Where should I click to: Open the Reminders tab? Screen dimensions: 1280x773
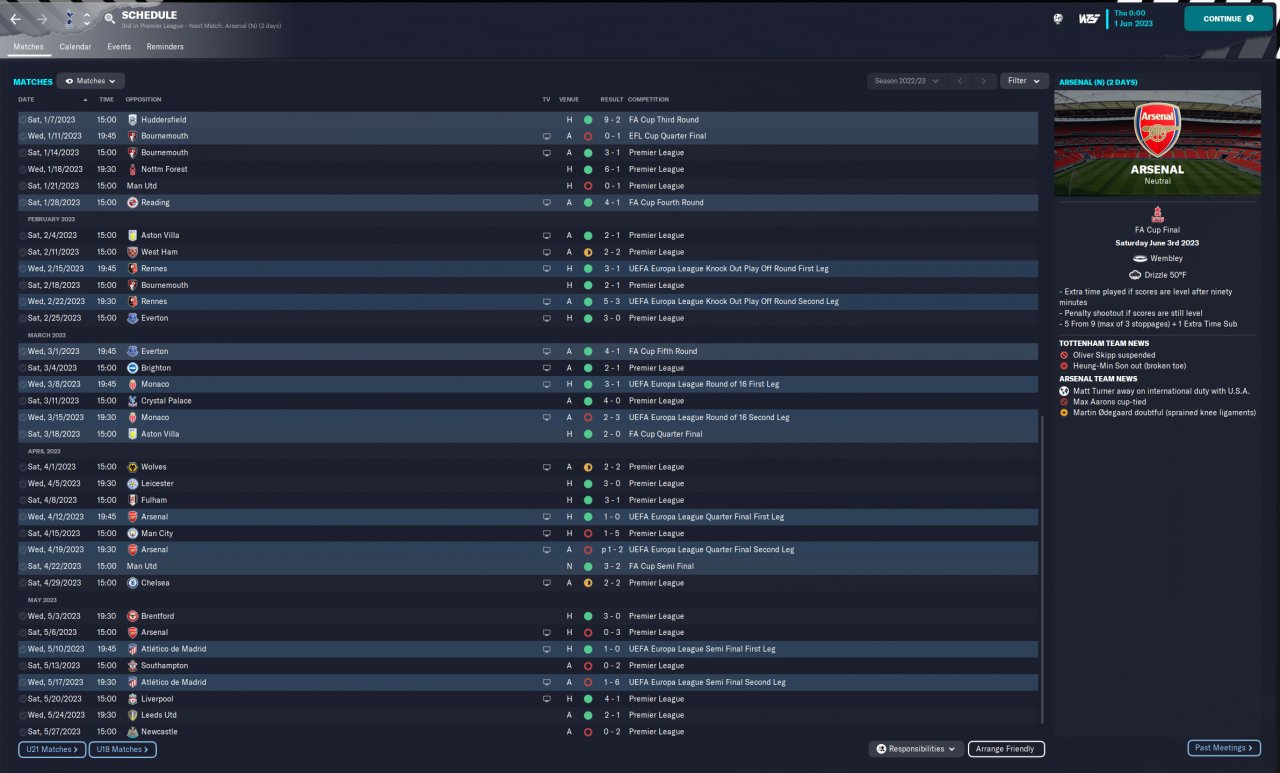[165, 47]
